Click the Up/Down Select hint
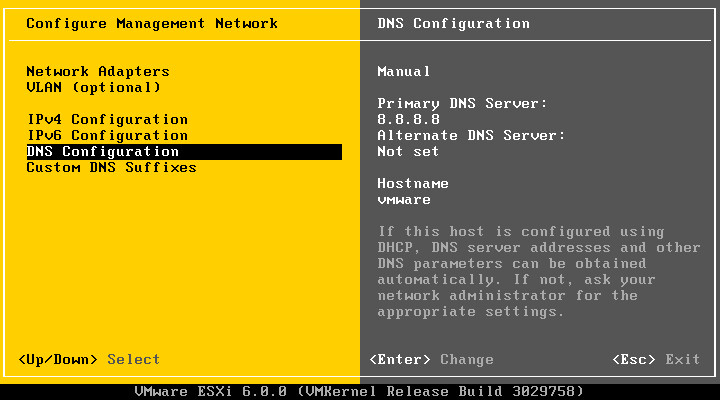Screen dimensions: 720x400 (89, 359)
